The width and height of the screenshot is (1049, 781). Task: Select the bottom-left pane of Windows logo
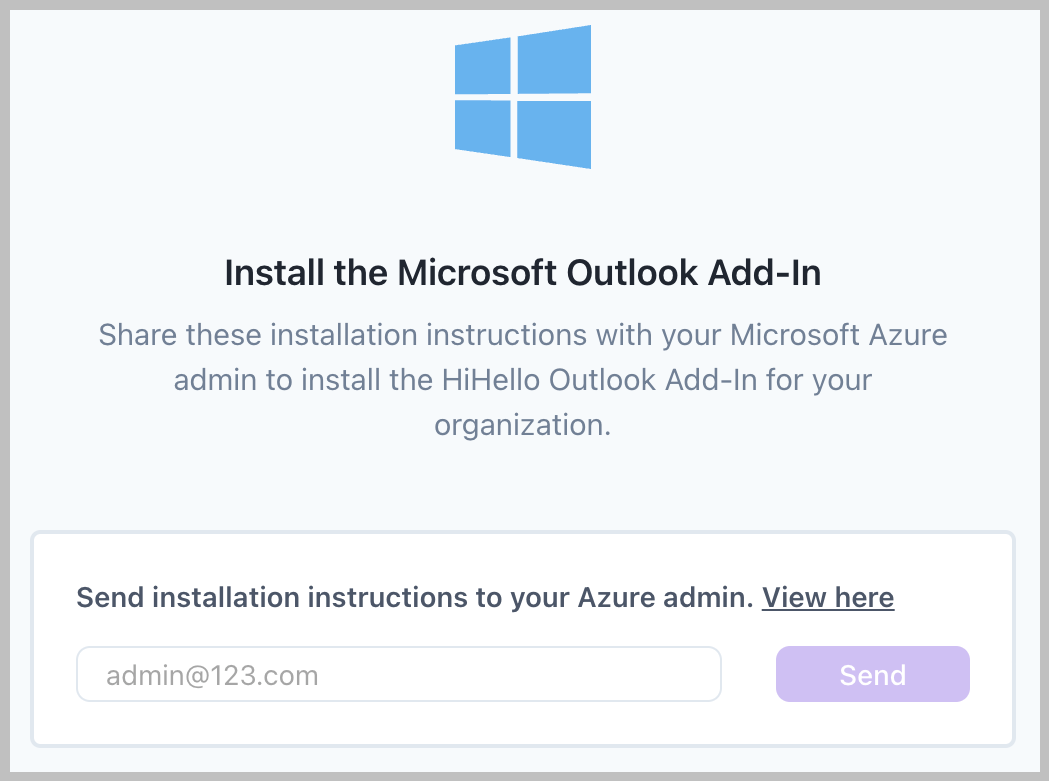pos(482,128)
